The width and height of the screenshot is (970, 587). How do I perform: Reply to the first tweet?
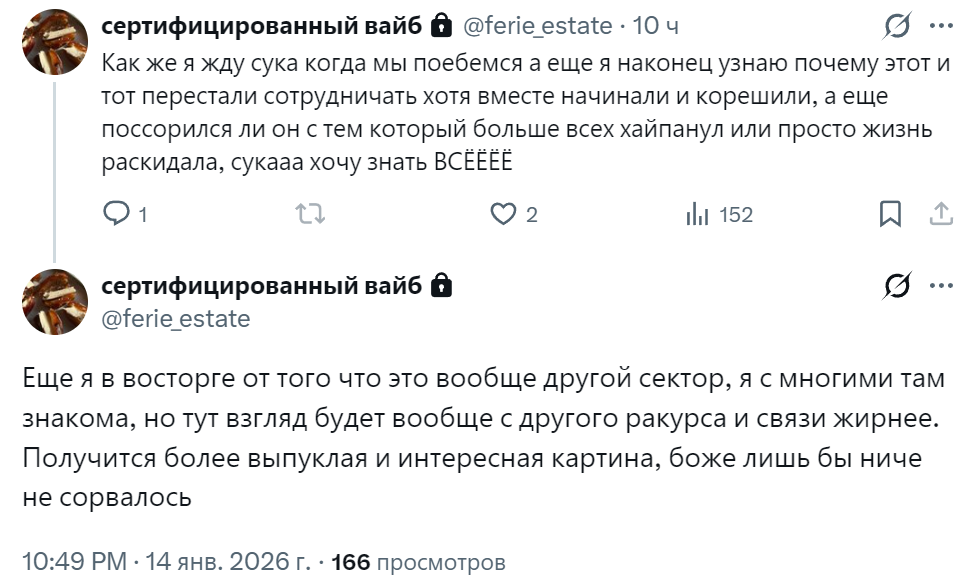coord(117,214)
